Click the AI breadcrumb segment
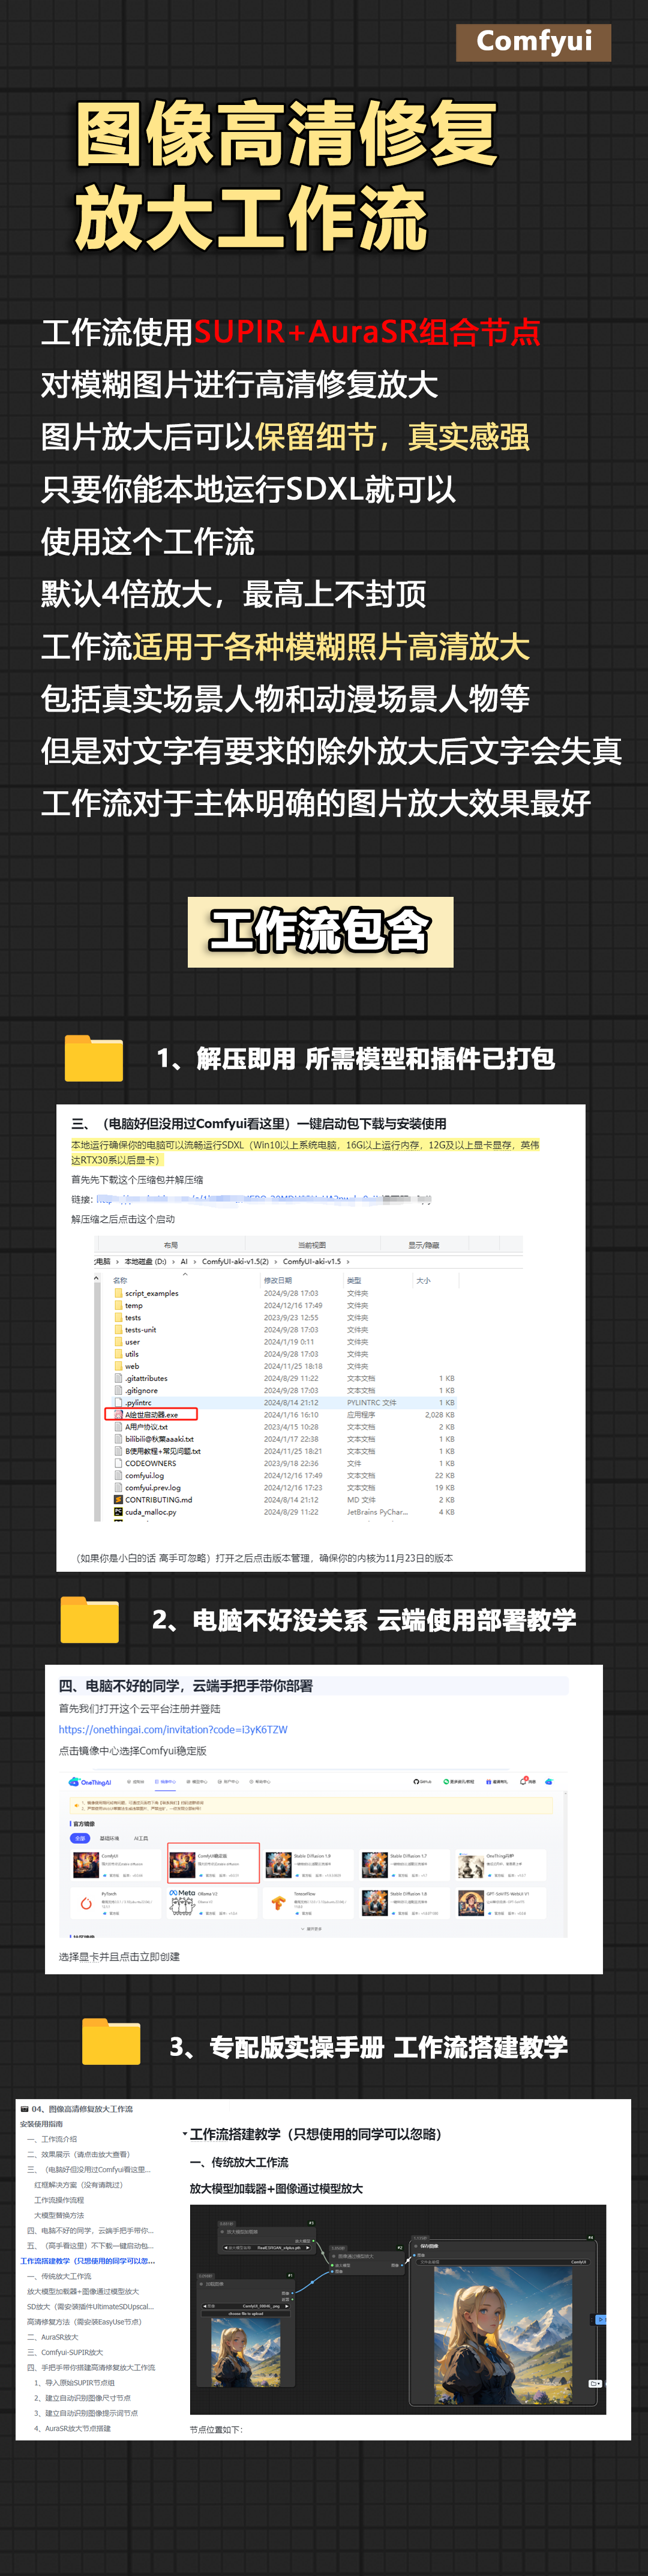Screen dimensions: 648x2576 coord(184,1261)
